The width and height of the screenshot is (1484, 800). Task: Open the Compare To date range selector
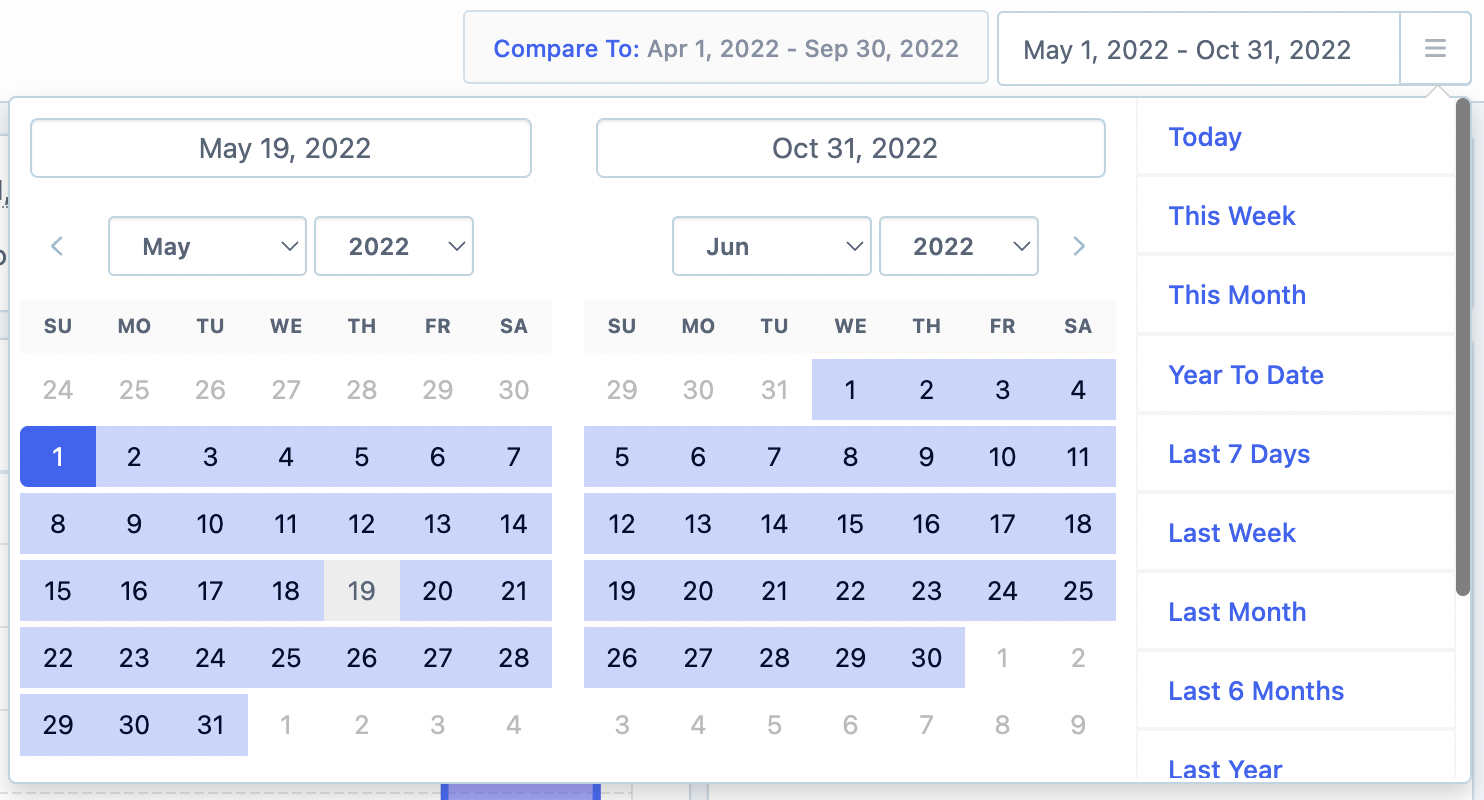point(725,48)
